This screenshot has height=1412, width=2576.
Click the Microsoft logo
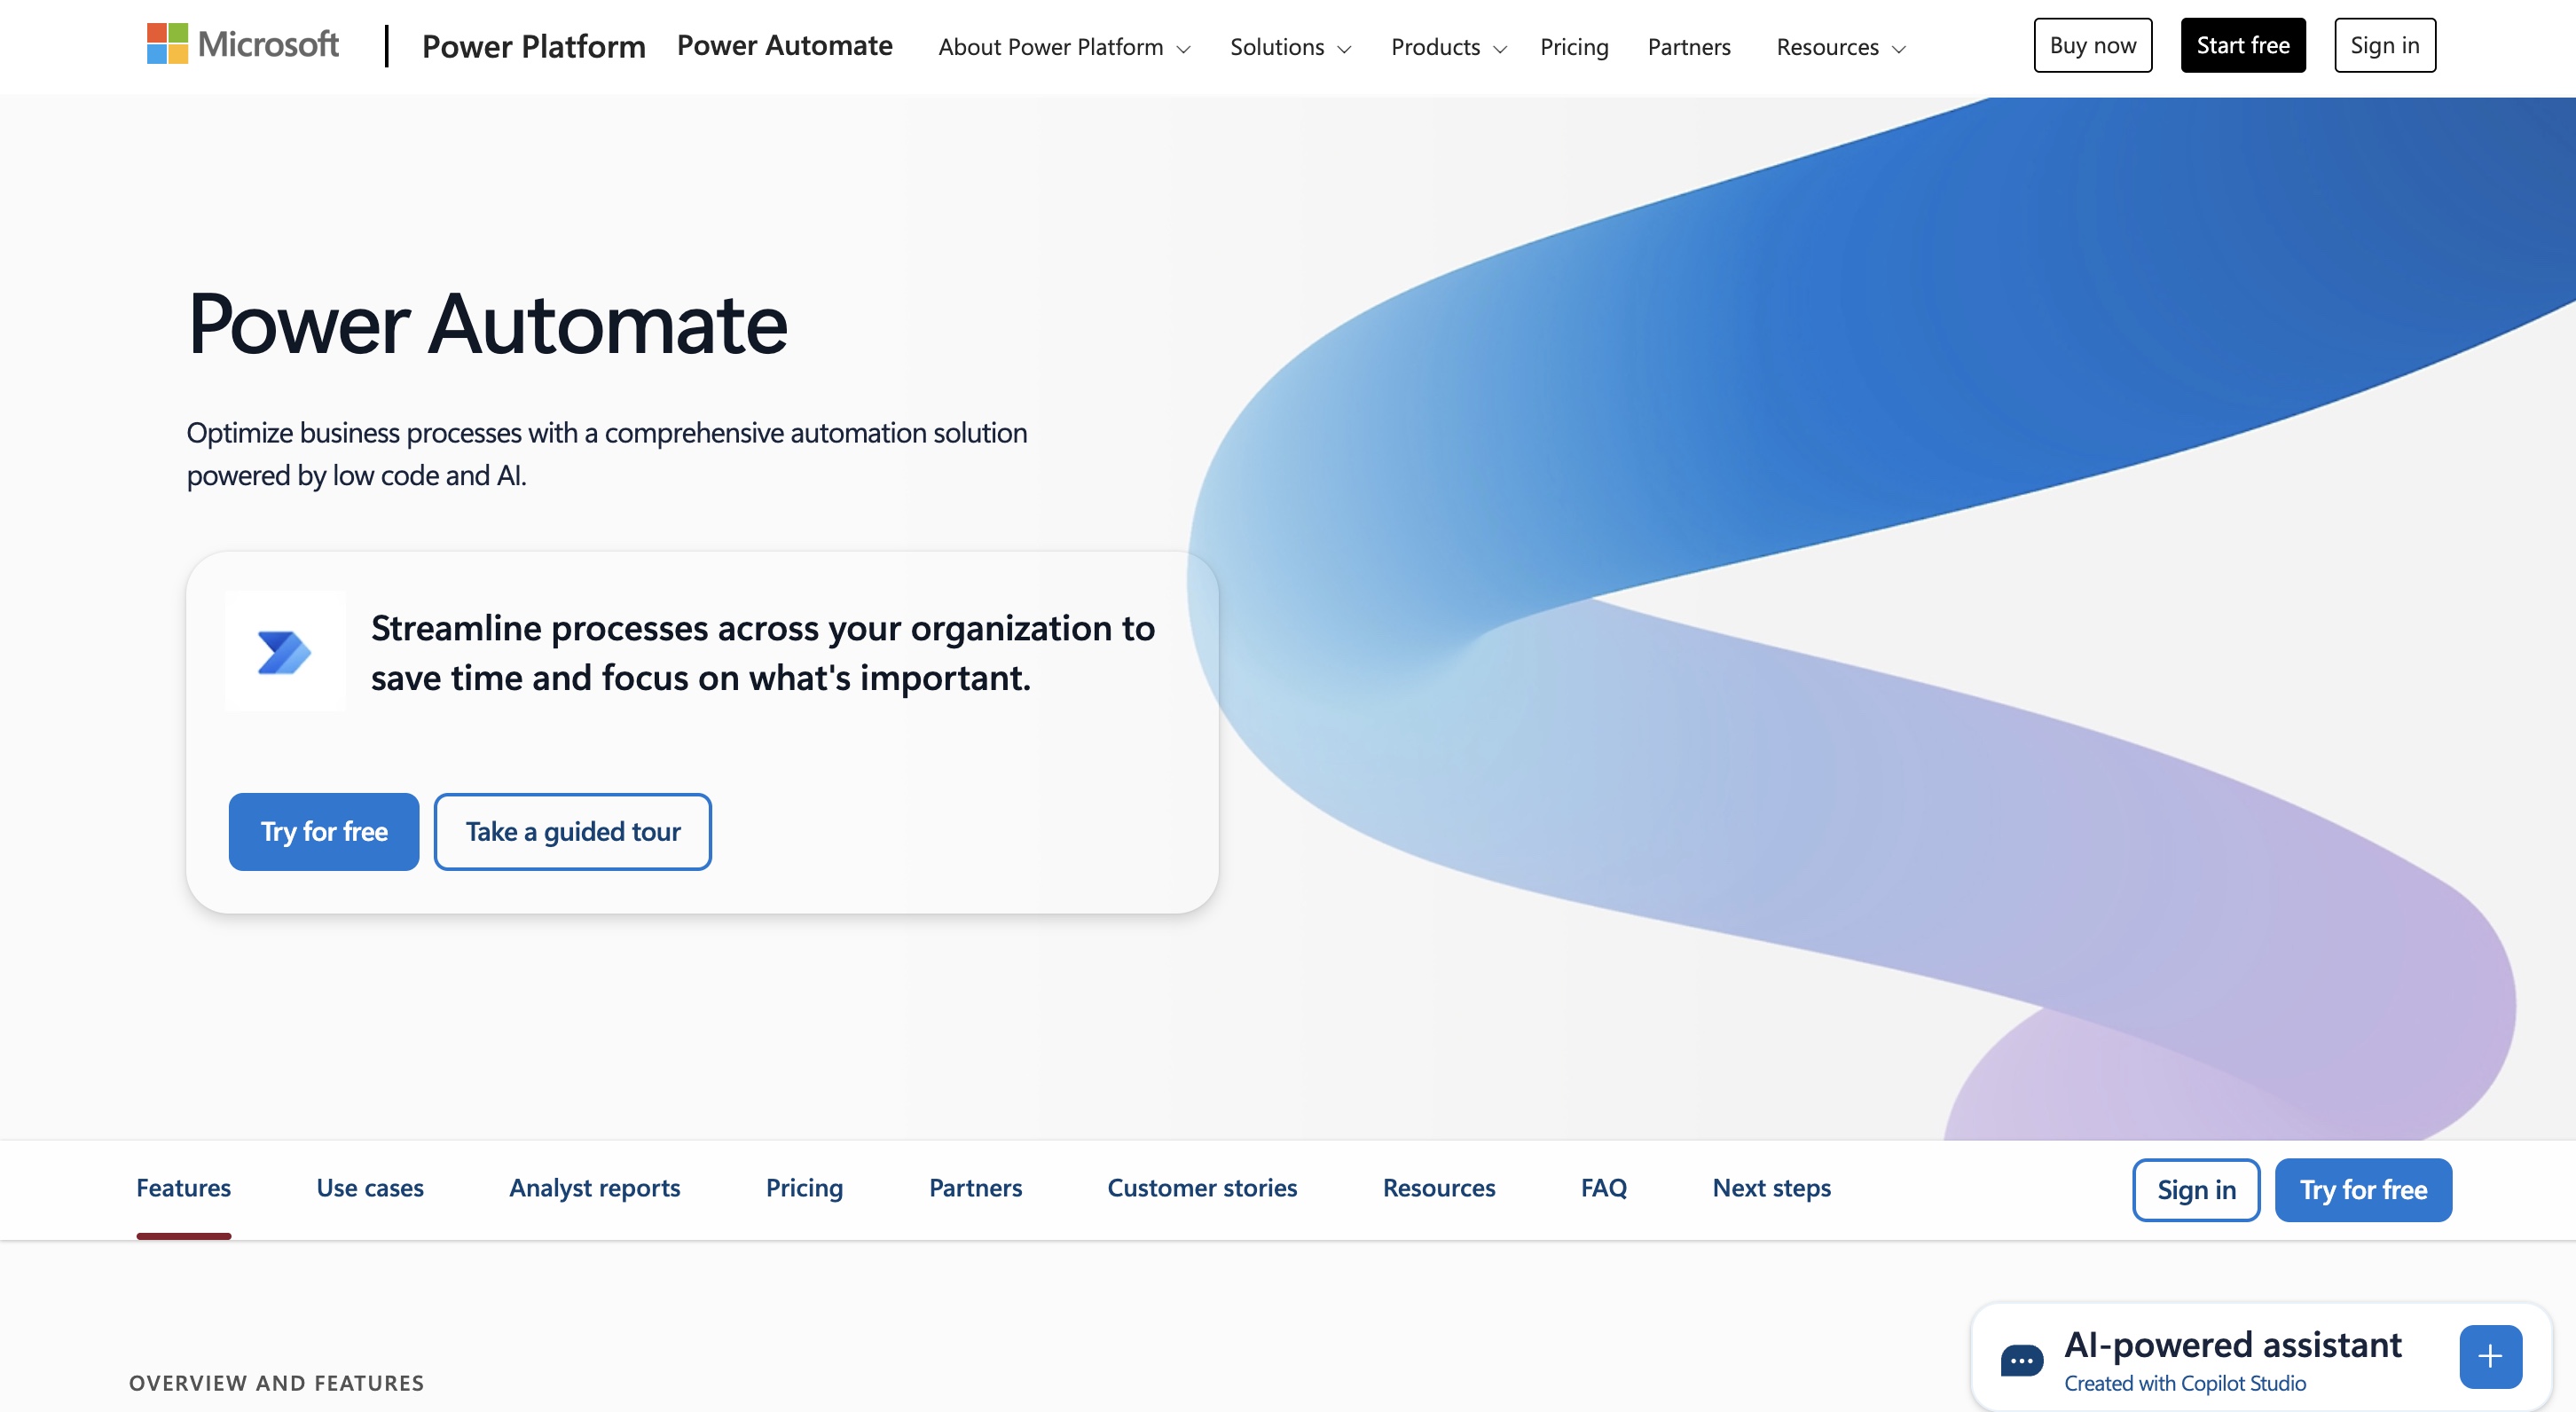pyautogui.click(x=243, y=44)
